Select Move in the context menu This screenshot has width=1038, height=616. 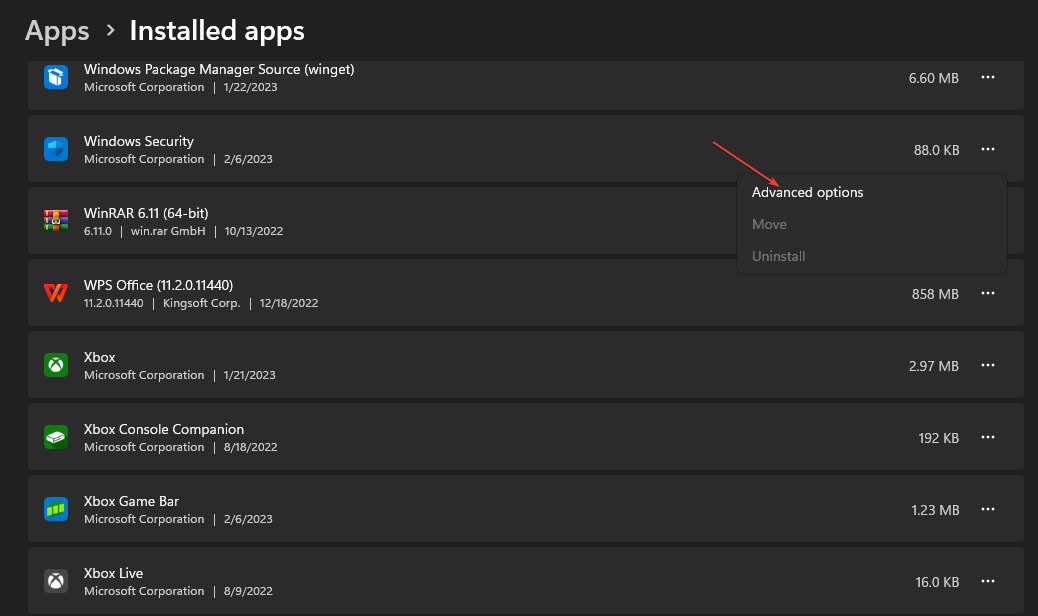pos(872,224)
